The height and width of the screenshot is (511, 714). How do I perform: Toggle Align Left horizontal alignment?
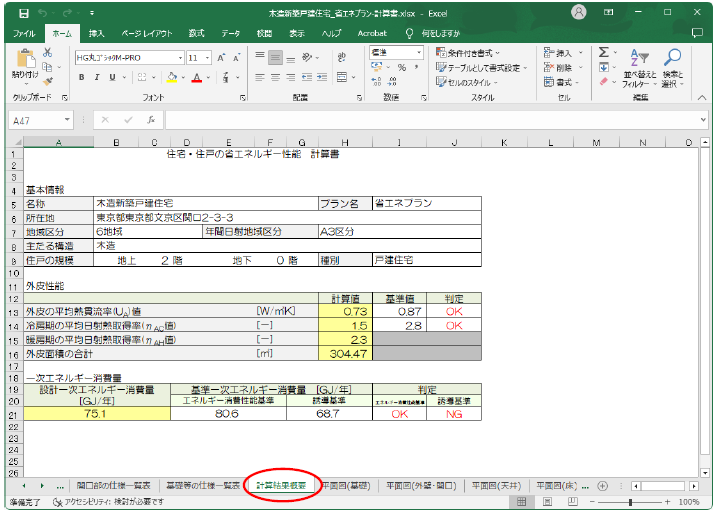[260, 77]
